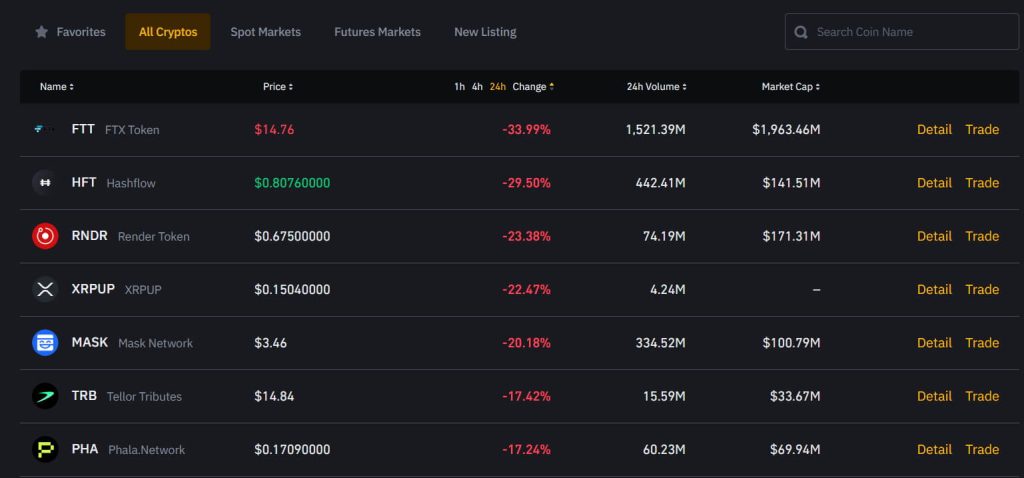
Task: Open Detail for PHA
Action: (934, 449)
